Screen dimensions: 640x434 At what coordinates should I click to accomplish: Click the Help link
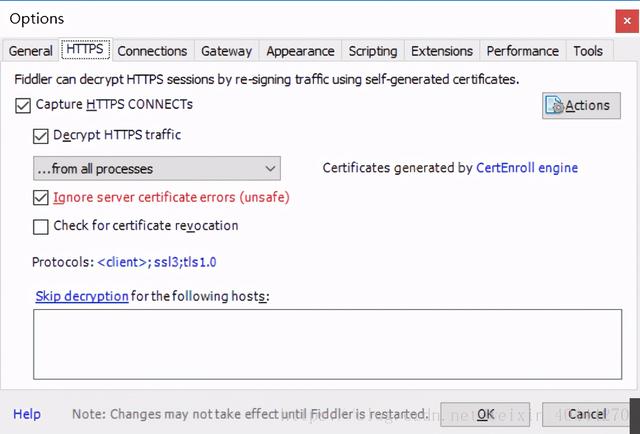tap(27, 414)
